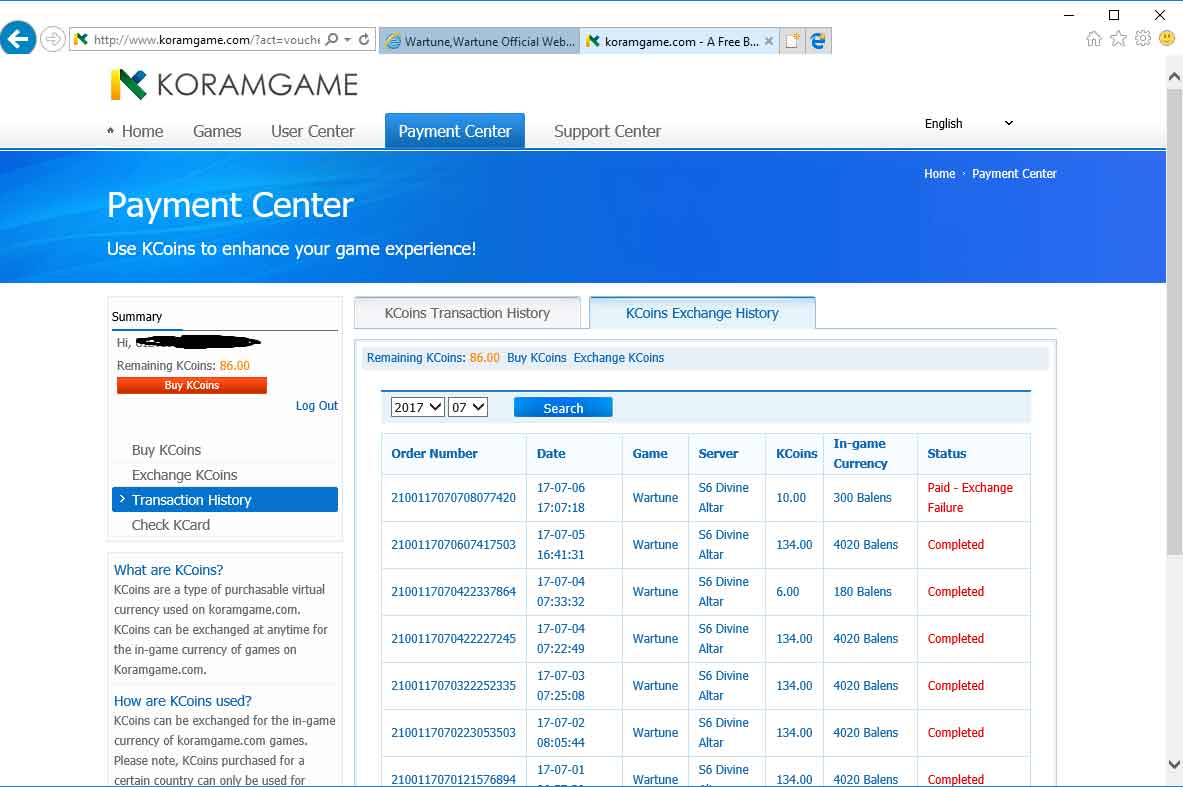Click the date '17-07-03 07:25:08'
This screenshot has height=787, width=1183.
(x=561, y=686)
